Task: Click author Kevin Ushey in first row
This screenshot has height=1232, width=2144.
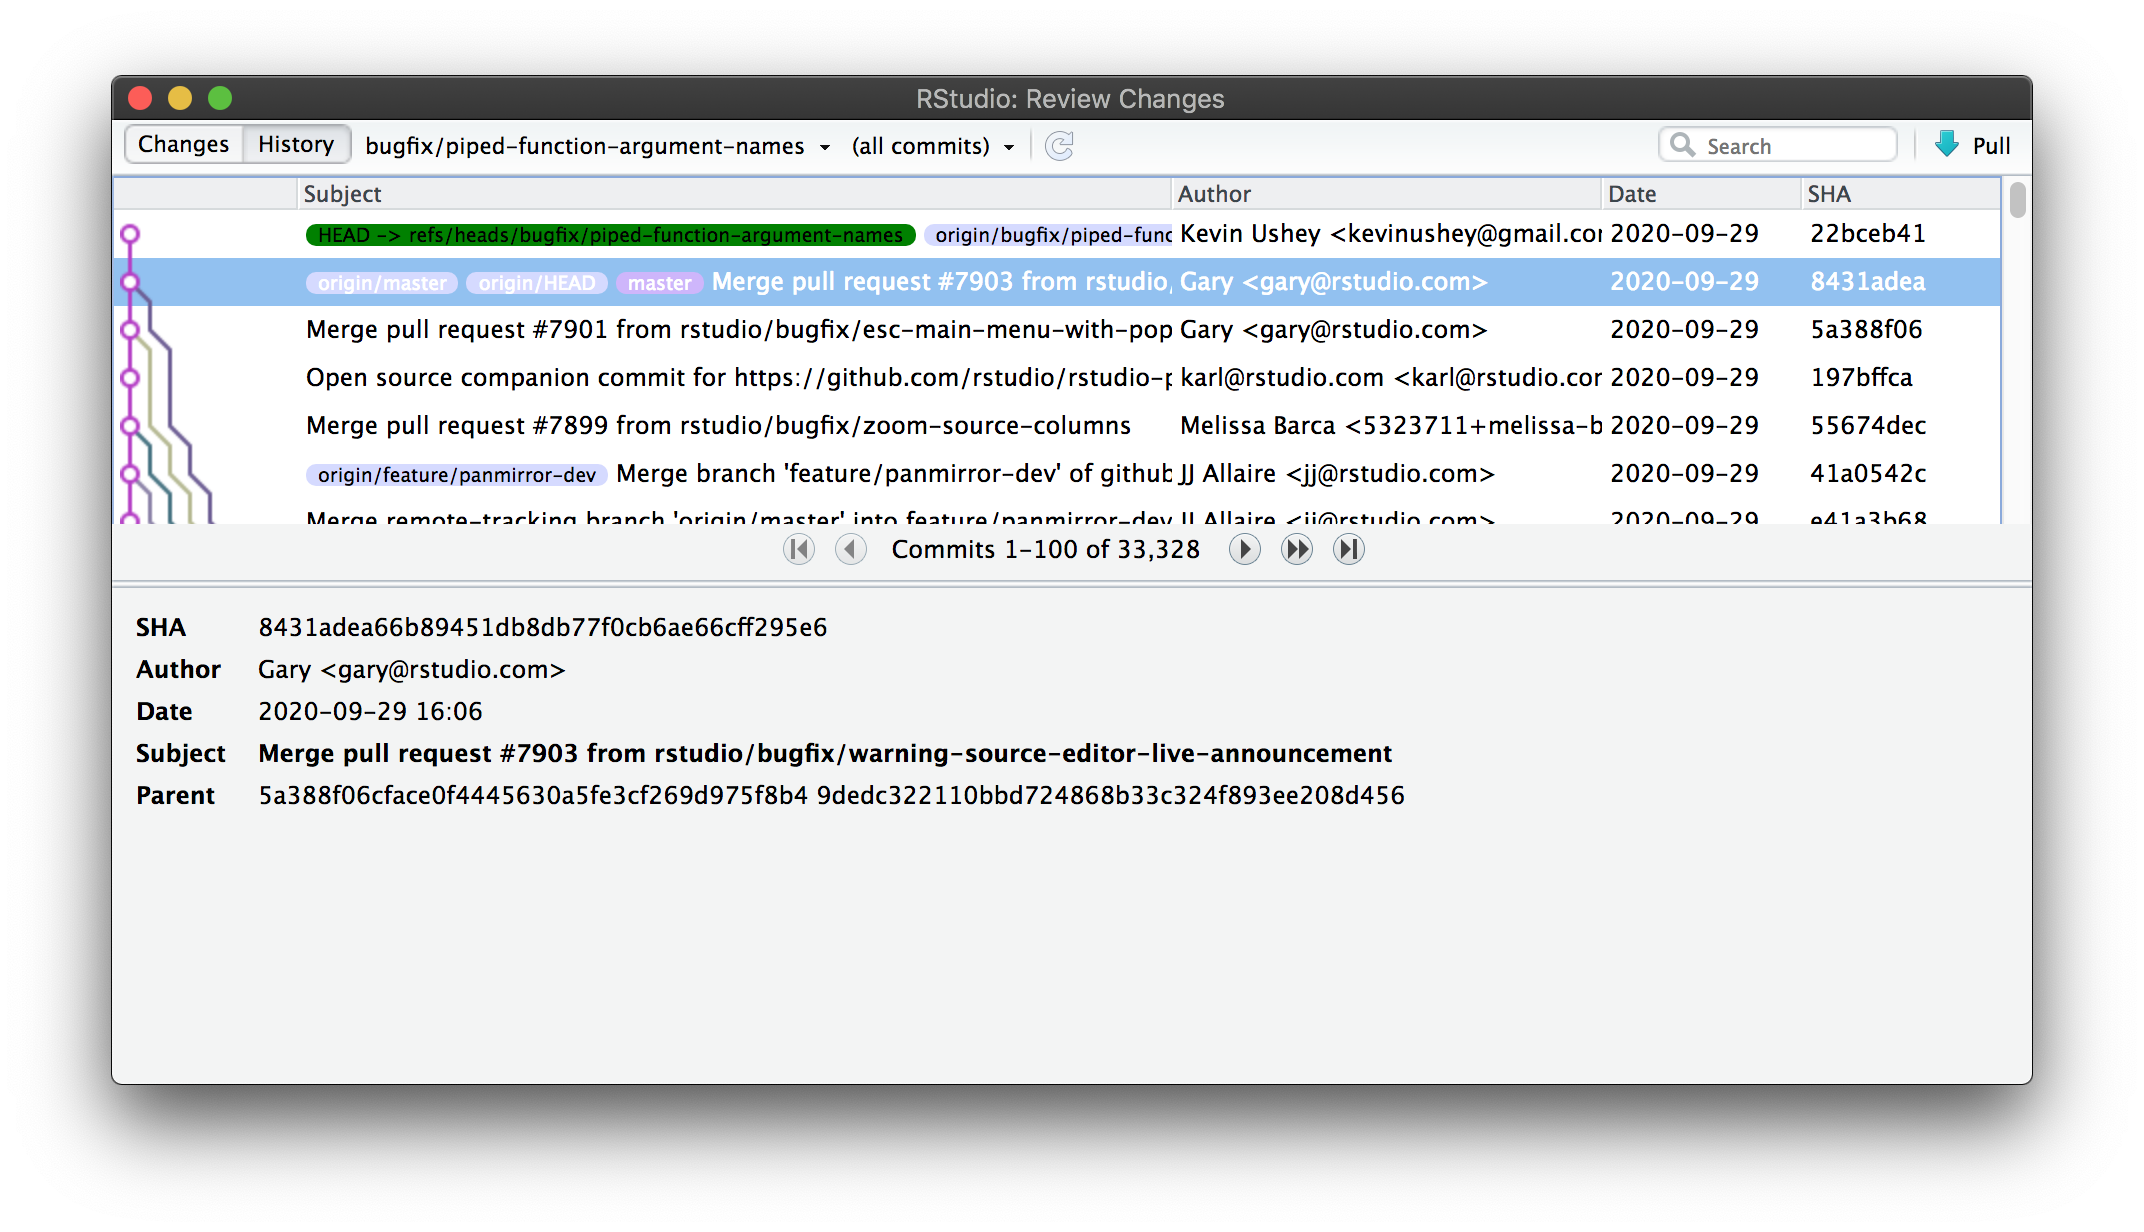Action: [x=1390, y=234]
